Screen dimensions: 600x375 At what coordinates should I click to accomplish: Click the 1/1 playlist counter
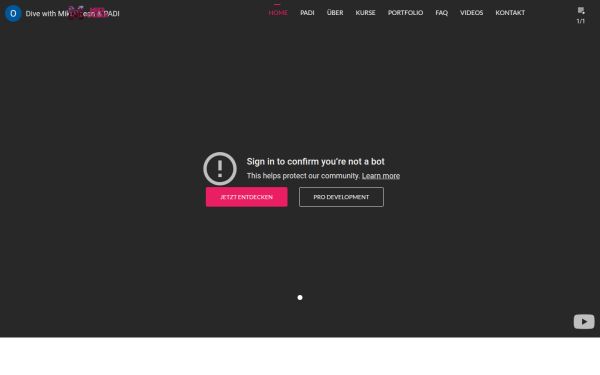[581, 21]
